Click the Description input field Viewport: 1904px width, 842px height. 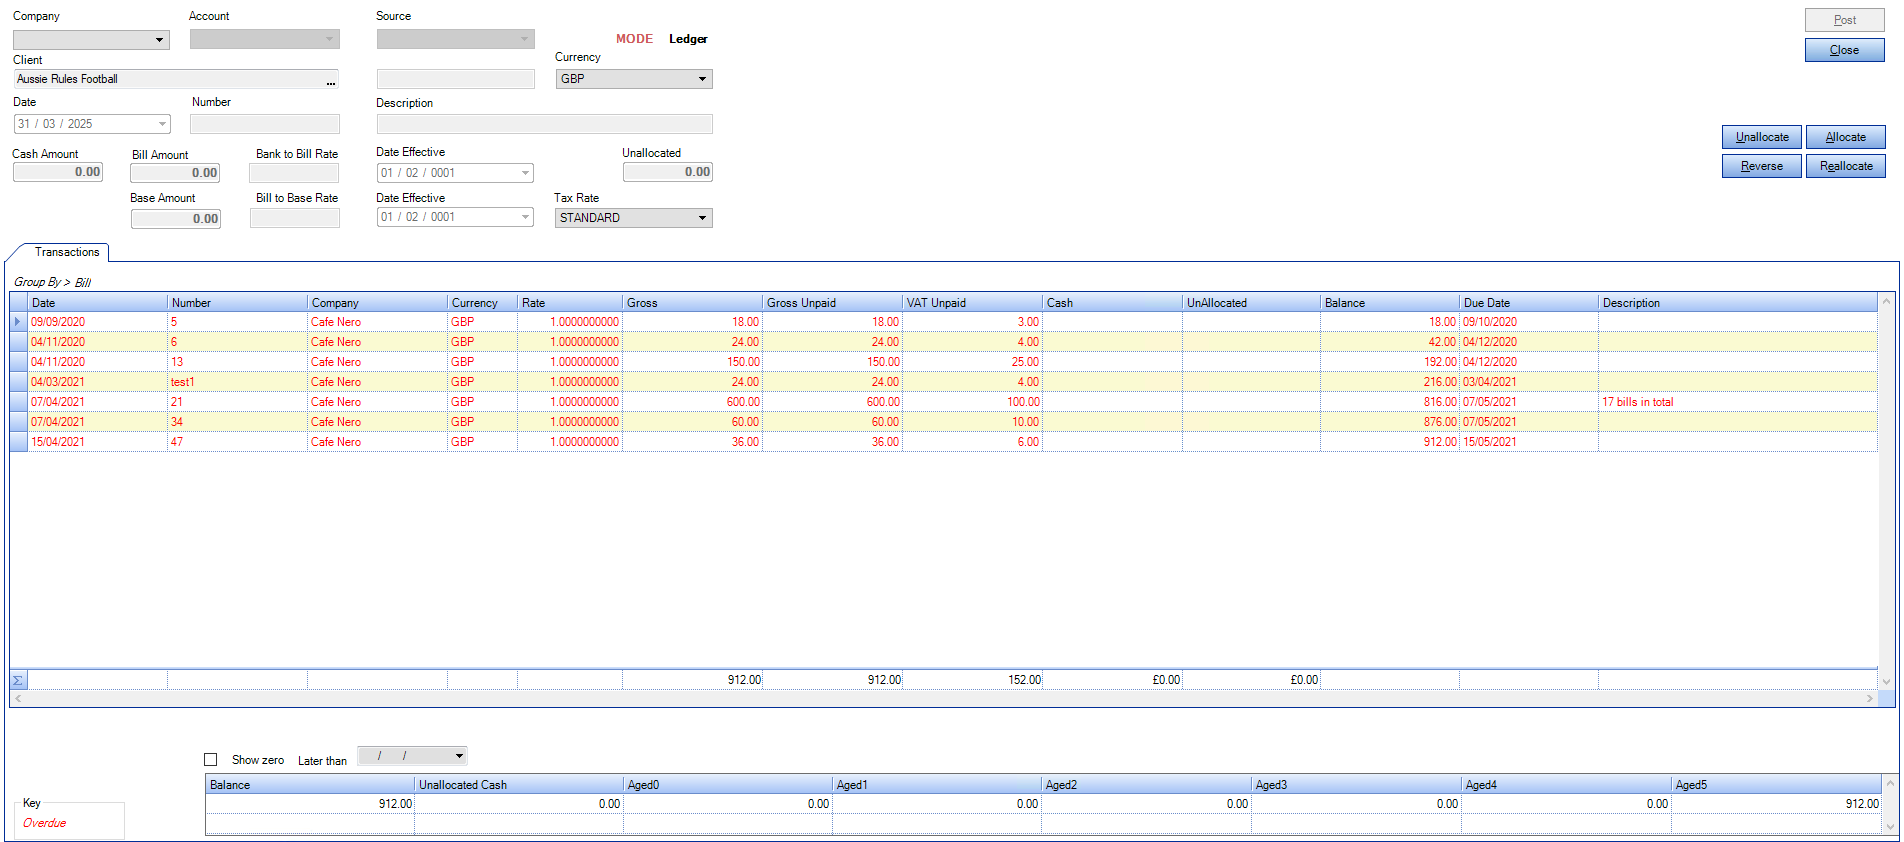[x=544, y=124]
